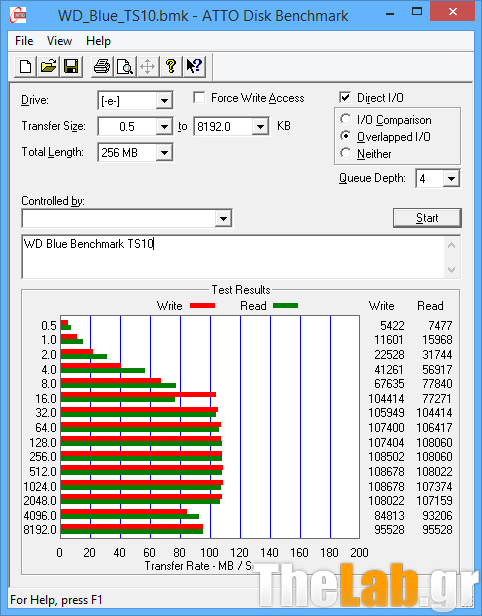The image size is (482, 616).
Task: Close the ATTO Disk Benchmark window
Action: [x=453, y=11]
